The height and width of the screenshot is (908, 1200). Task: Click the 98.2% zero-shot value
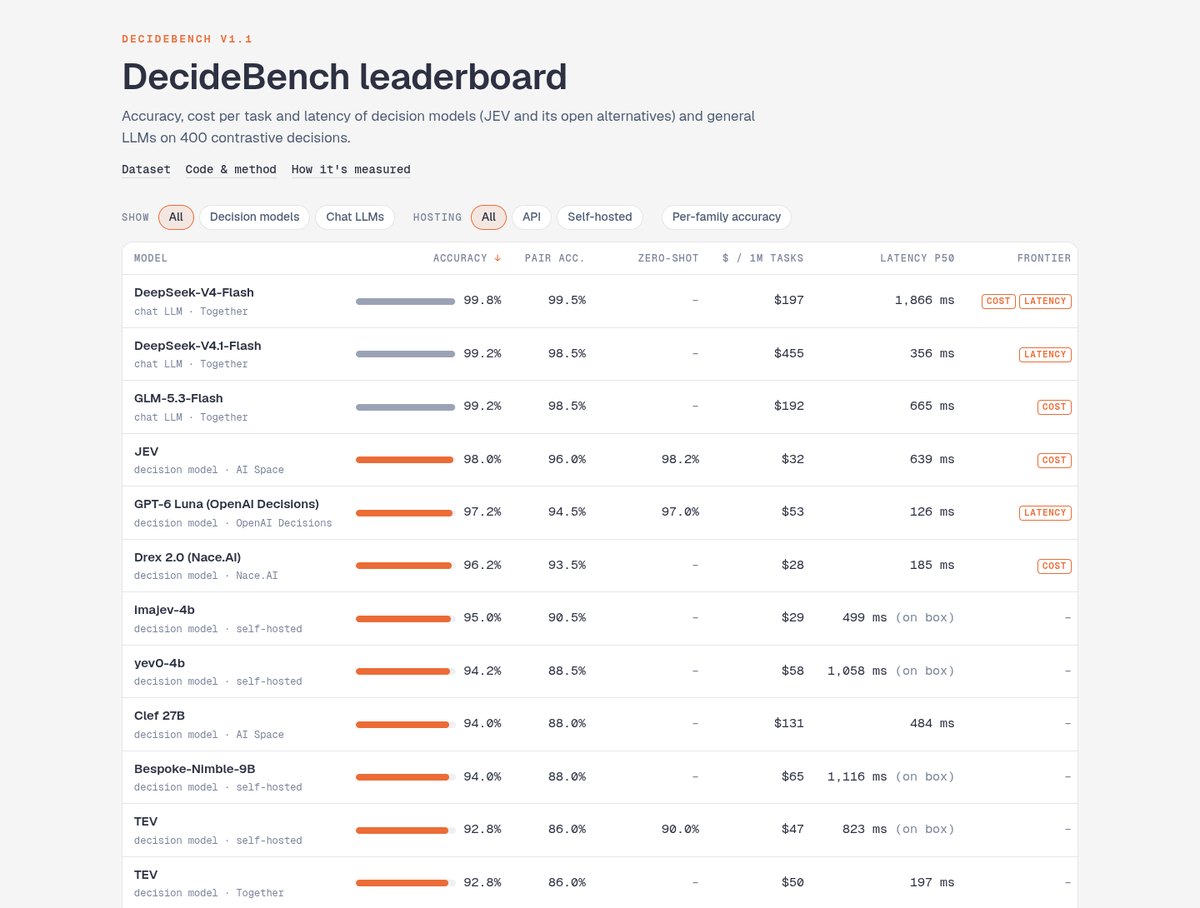coord(680,460)
